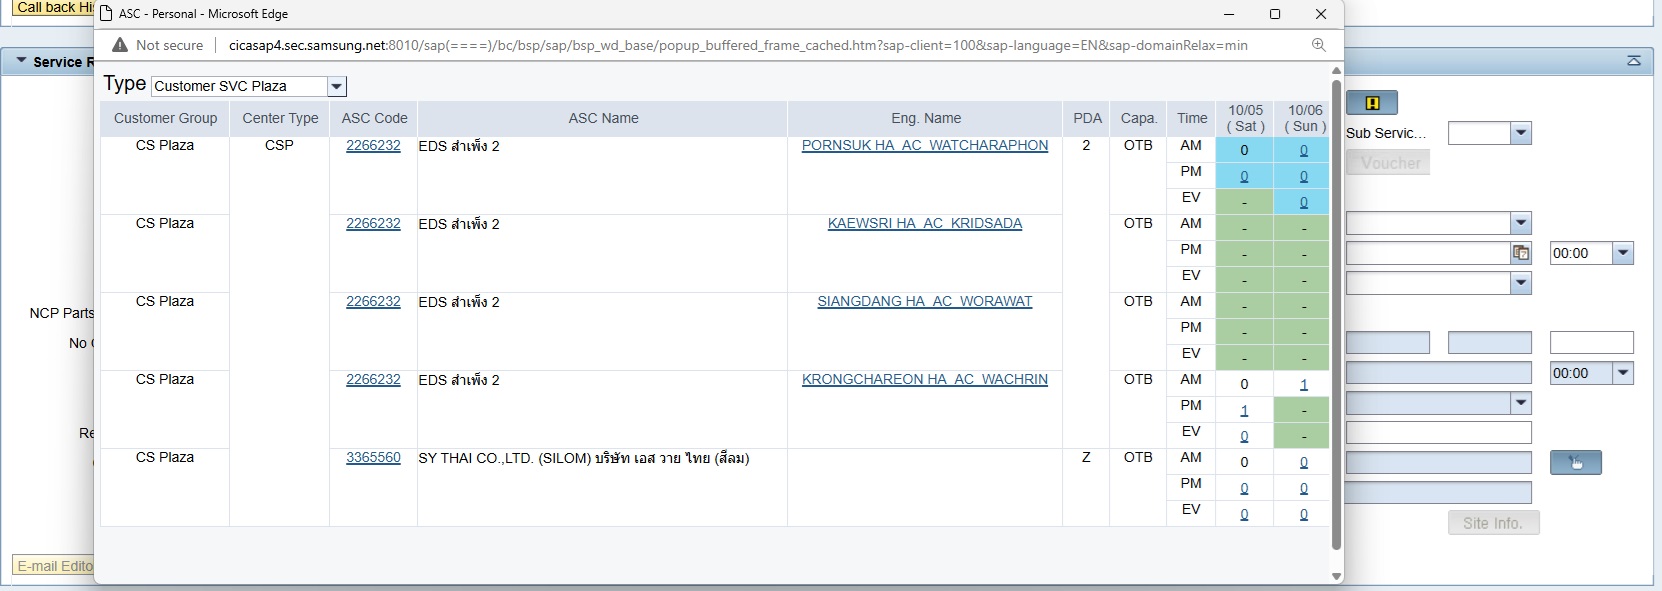Click the Center Type column header
Image resolution: width=1662 pixels, height=591 pixels.
coord(280,118)
